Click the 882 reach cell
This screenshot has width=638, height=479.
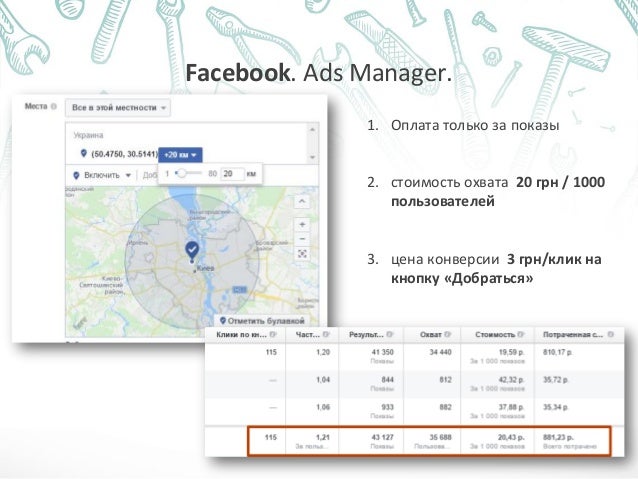(x=432, y=411)
